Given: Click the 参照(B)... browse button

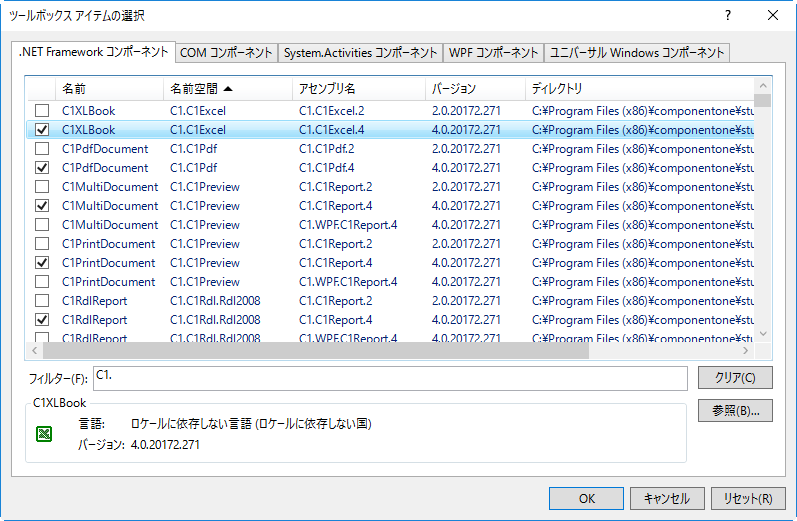Looking at the screenshot, I should click(735, 411).
